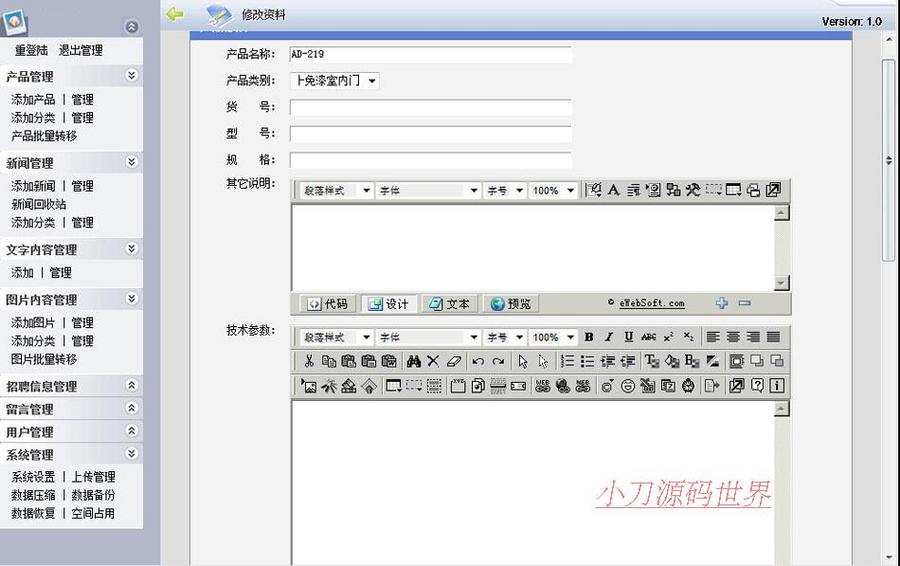The width and height of the screenshot is (900, 566).
Task: Increase editor height with blue plus icon
Action: [722, 303]
